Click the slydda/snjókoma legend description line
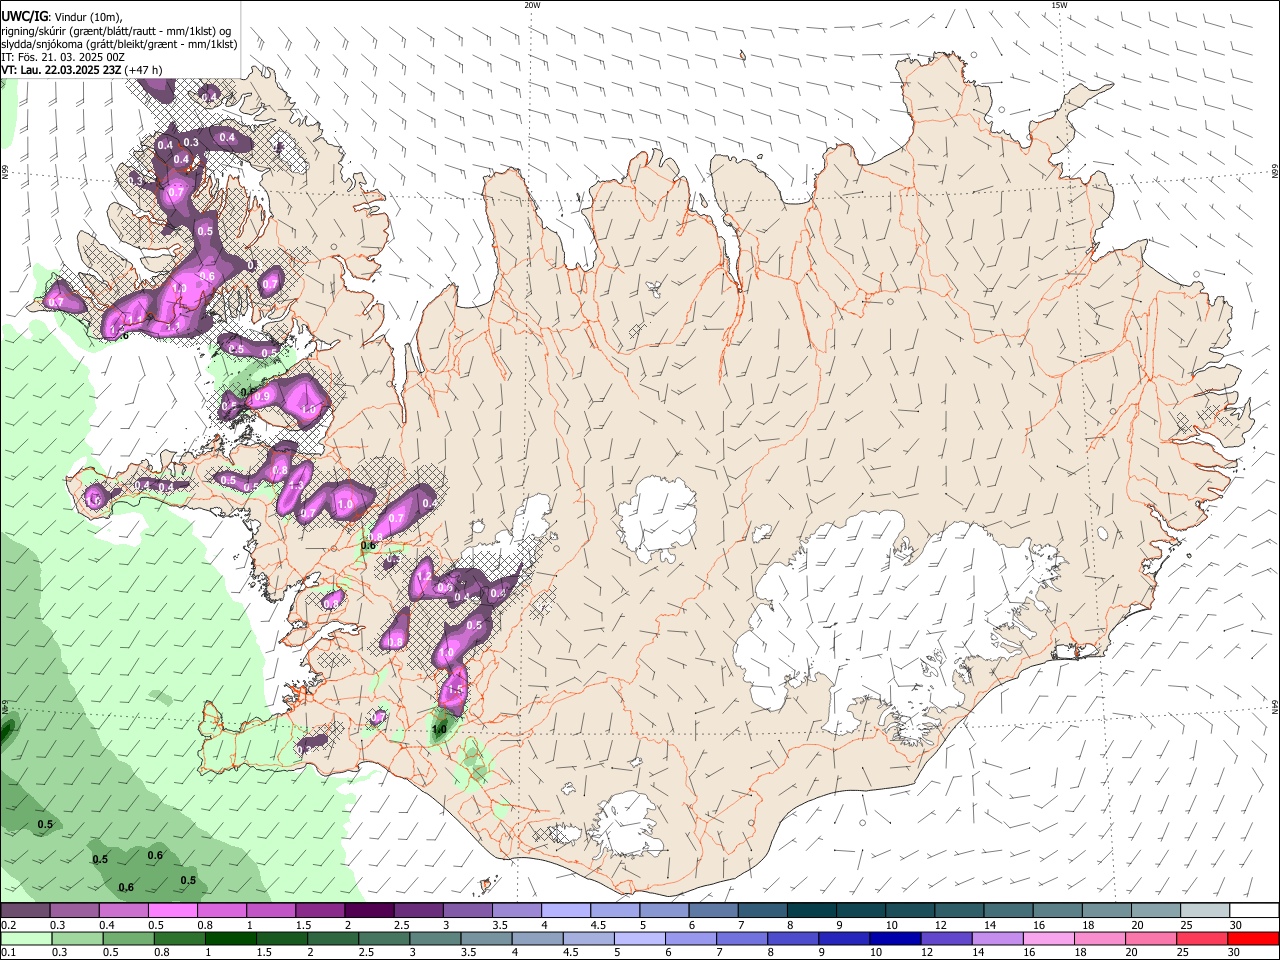1280x960 pixels. pyautogui.click(x=119, y=44)
